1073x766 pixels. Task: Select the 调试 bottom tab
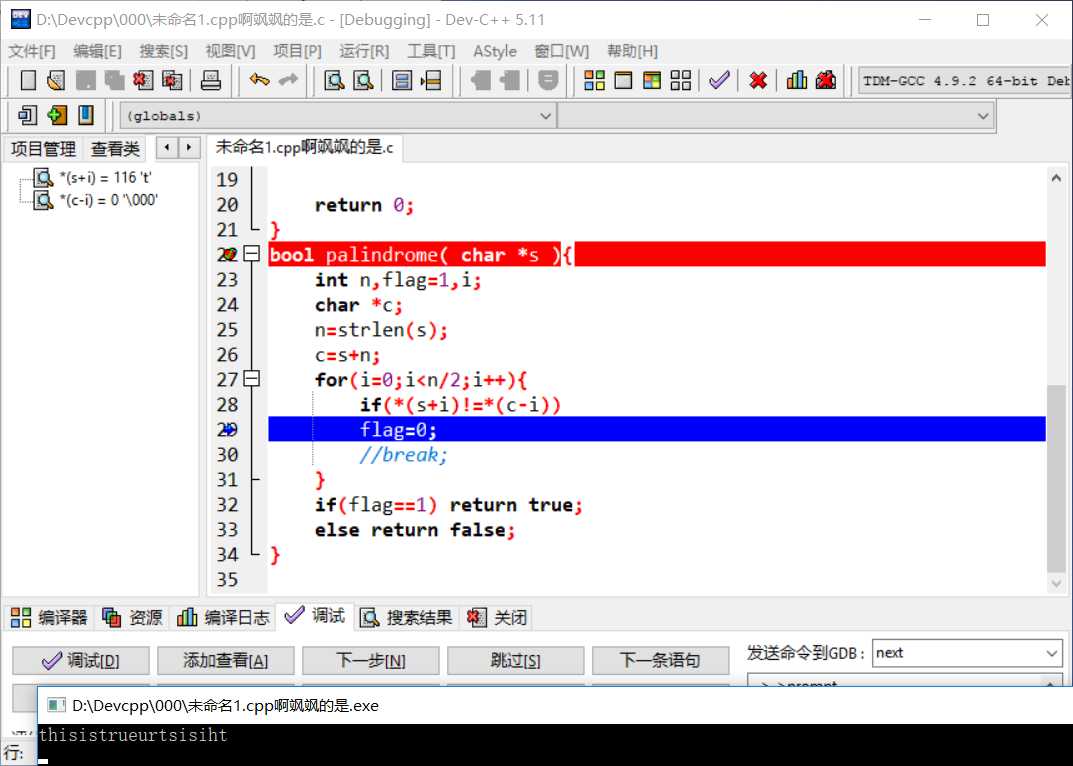(x=315, y=616)
